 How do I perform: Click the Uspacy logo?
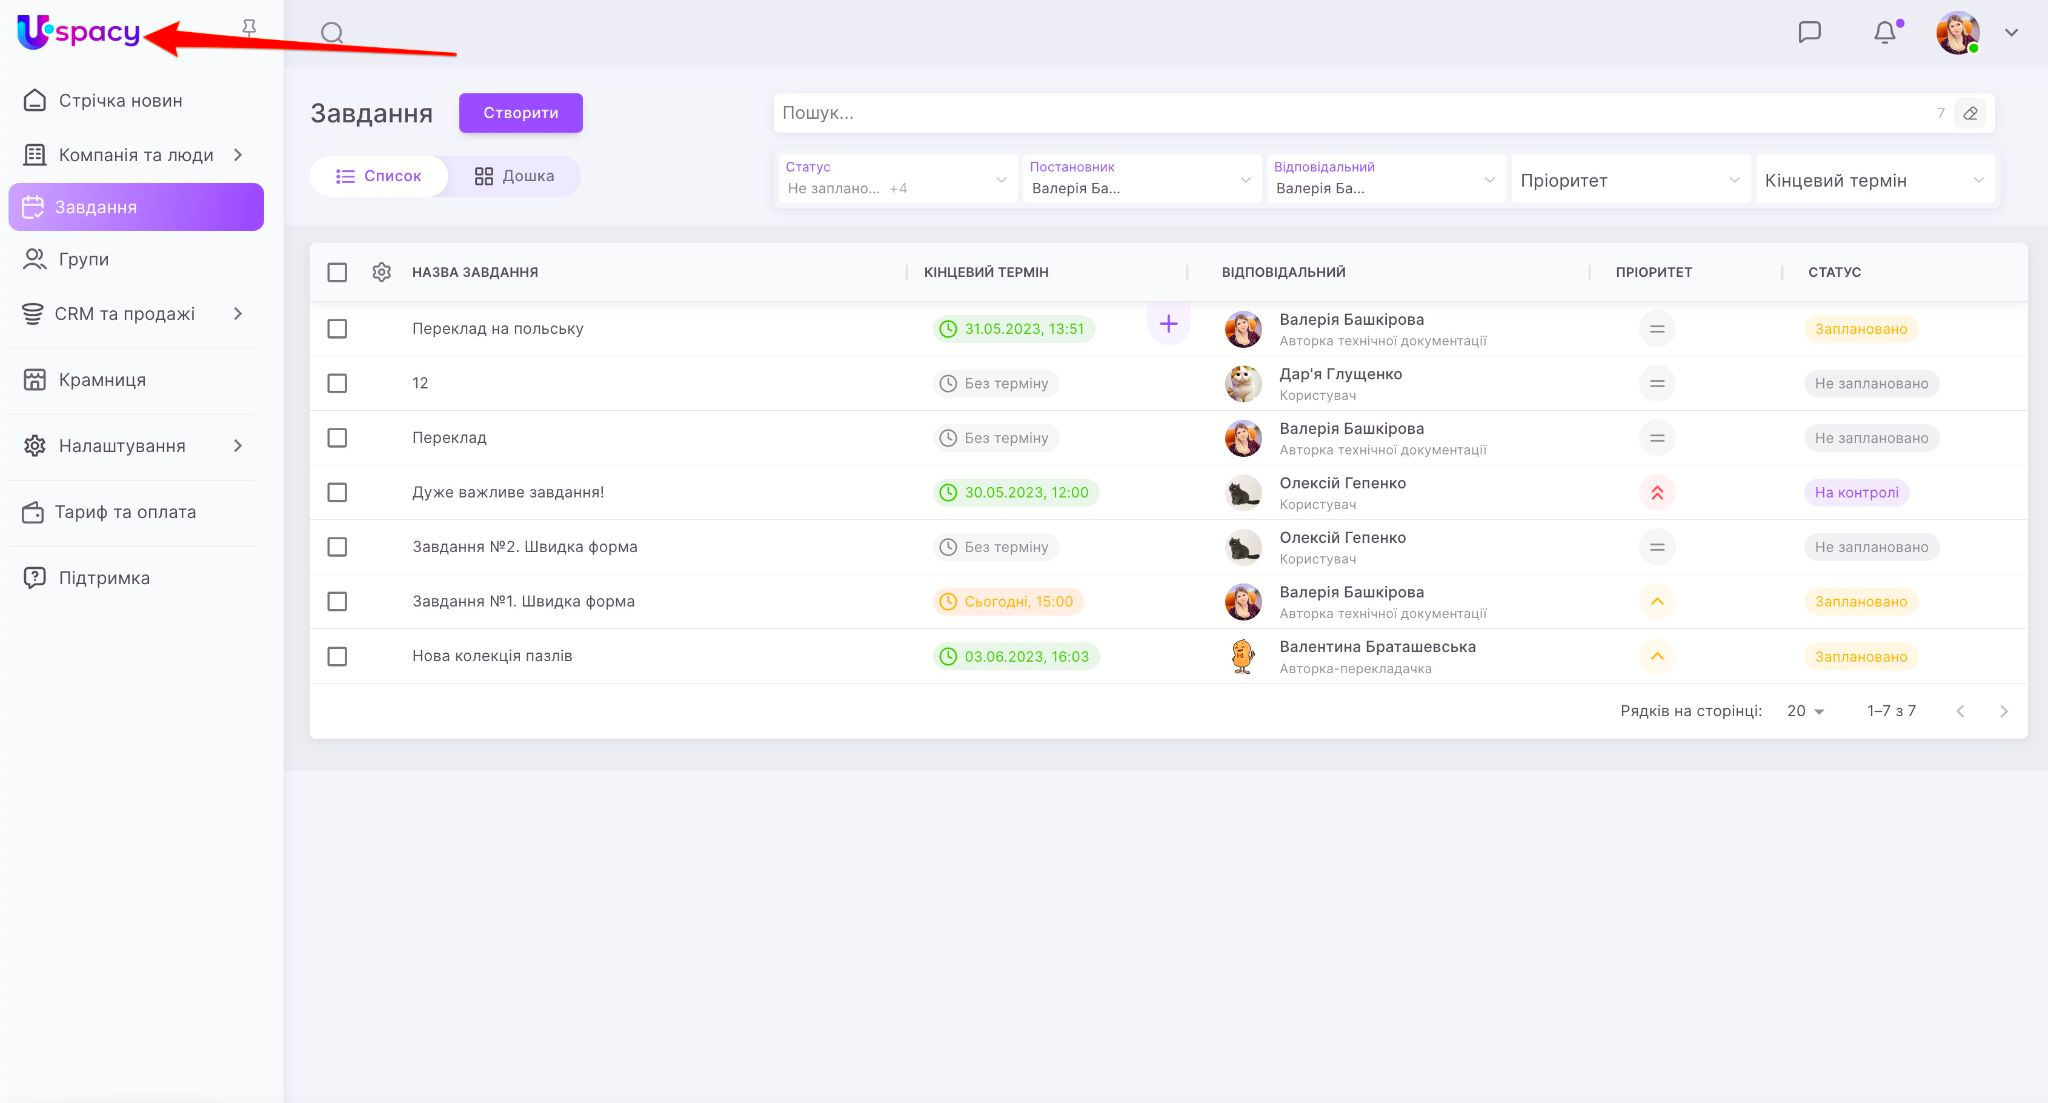(x=79, y=32)
